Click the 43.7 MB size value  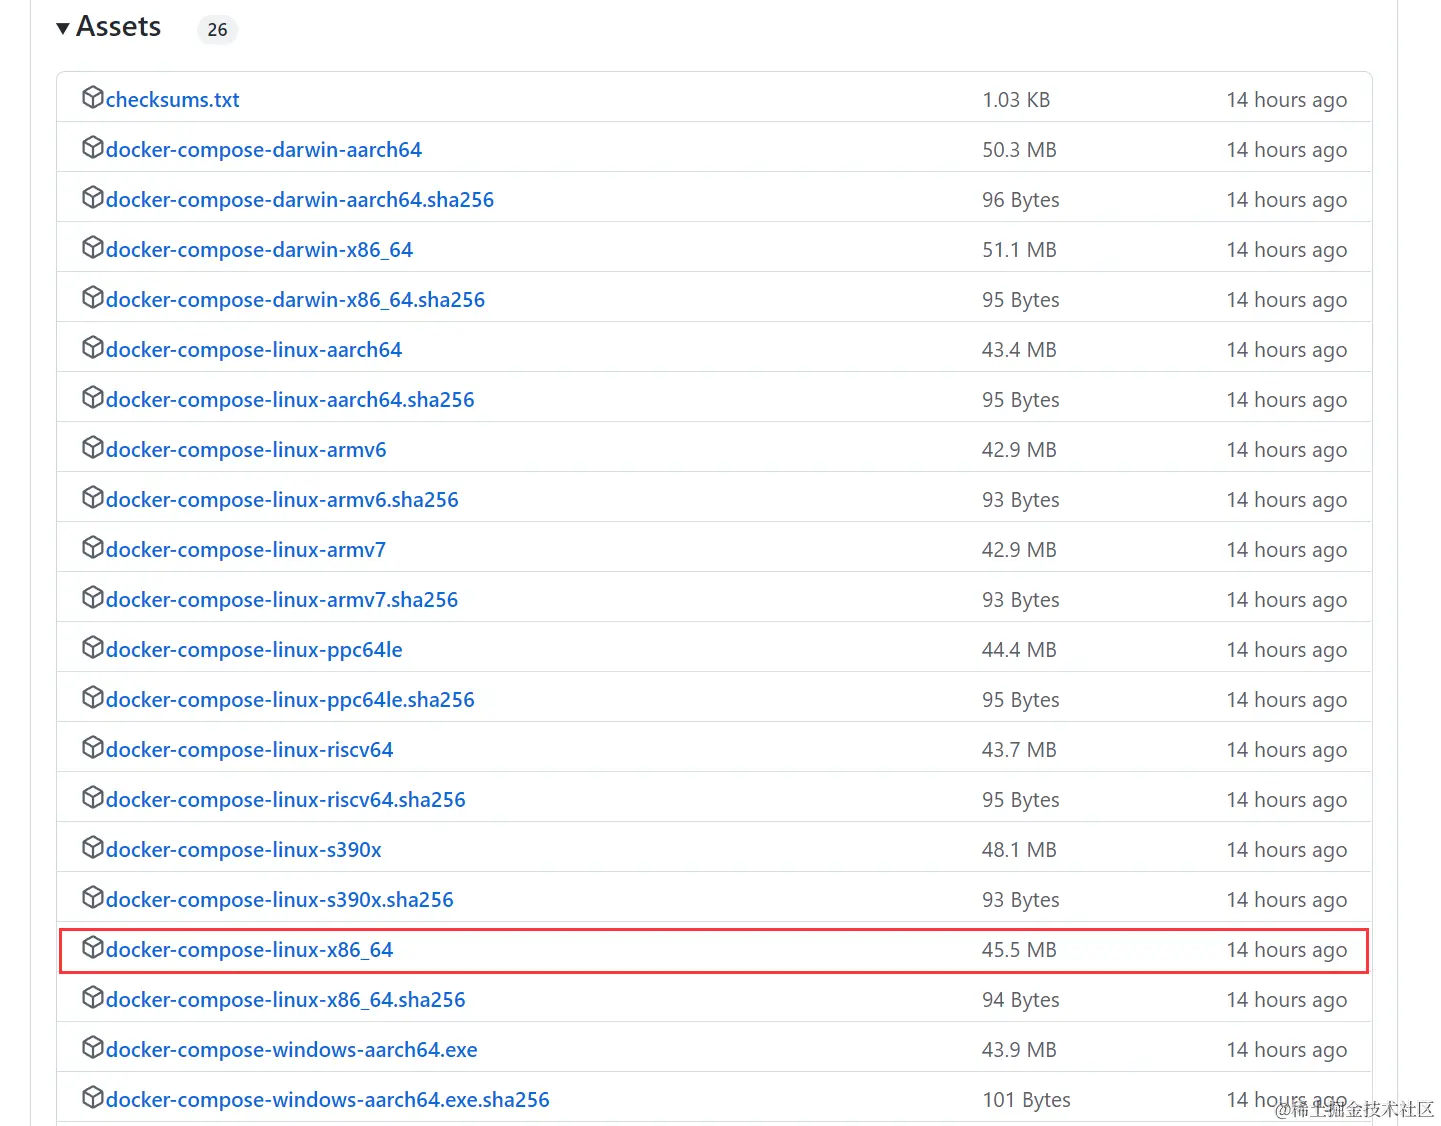pyautogui.click(x=1019, y=750)
